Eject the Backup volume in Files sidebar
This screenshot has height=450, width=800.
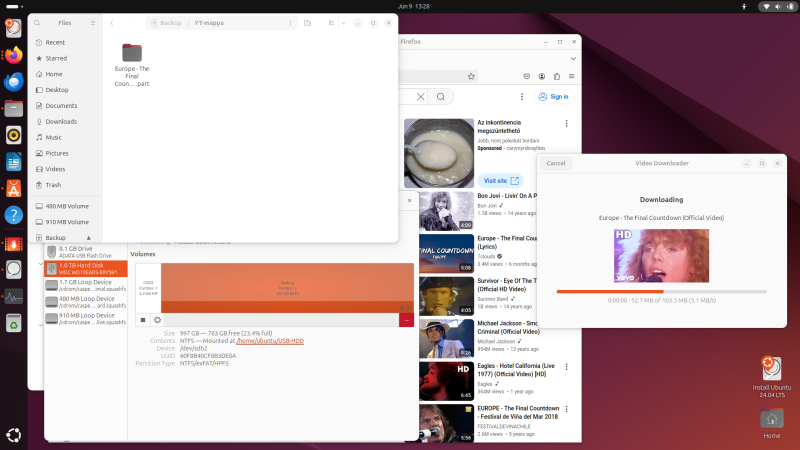89,238
